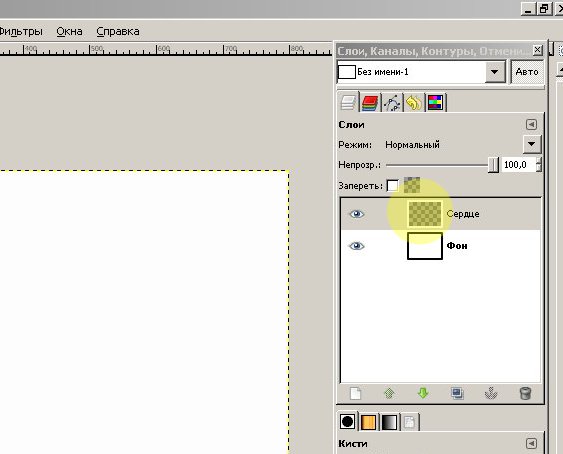Open the Document History tab icon
This screenshot has height=454, width=563.
(x=410, y=422)
